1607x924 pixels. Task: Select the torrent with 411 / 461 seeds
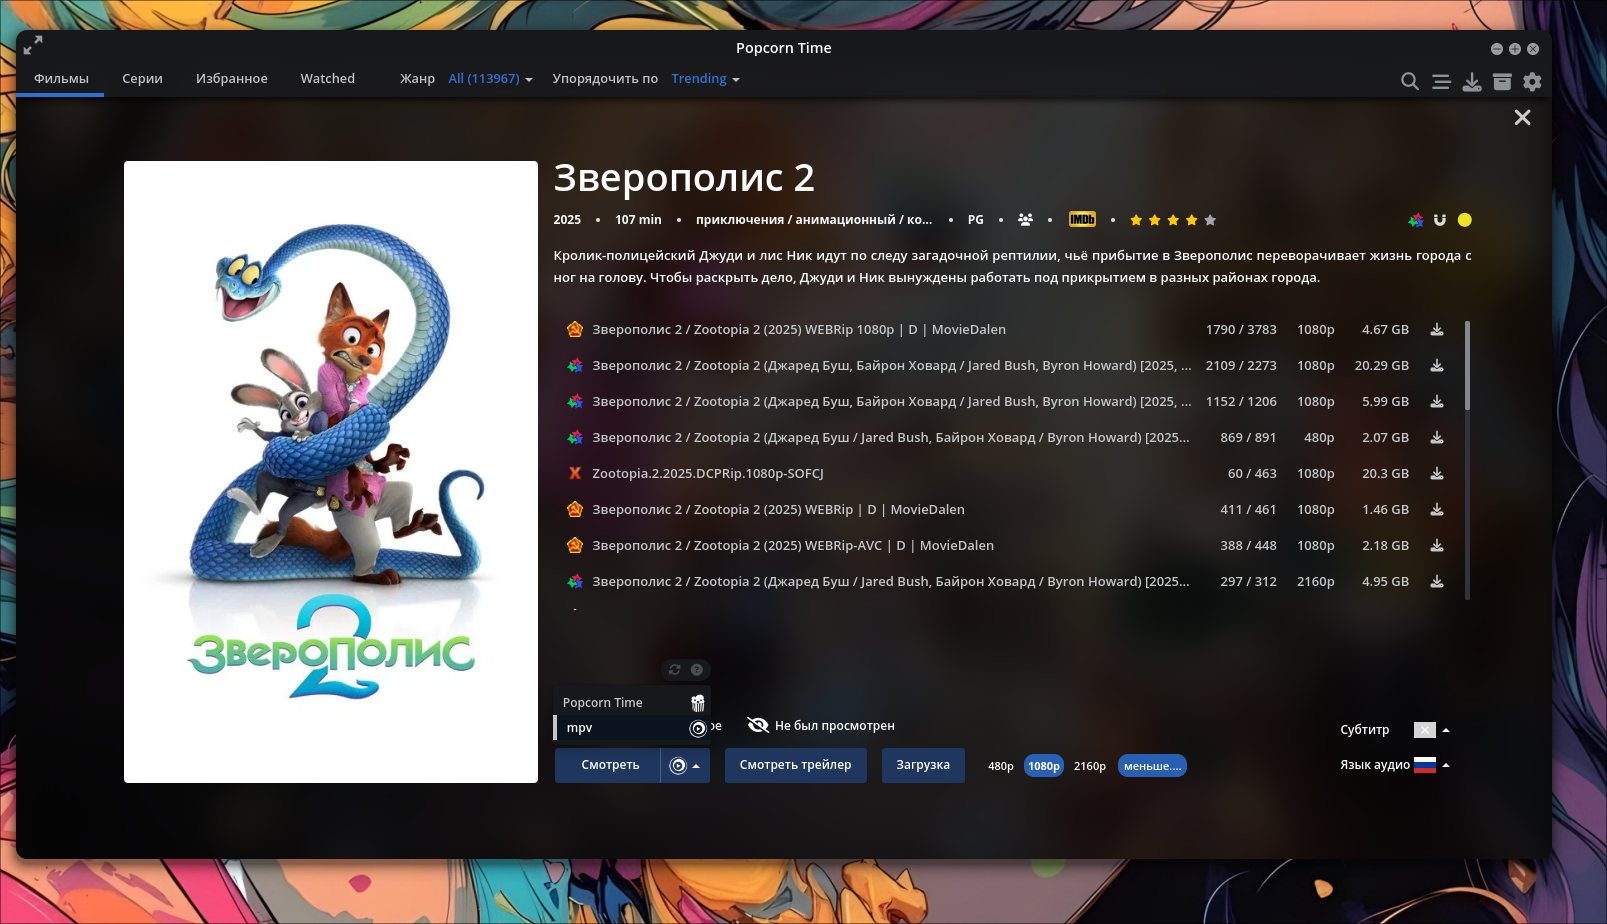[x=1008, y=510]
